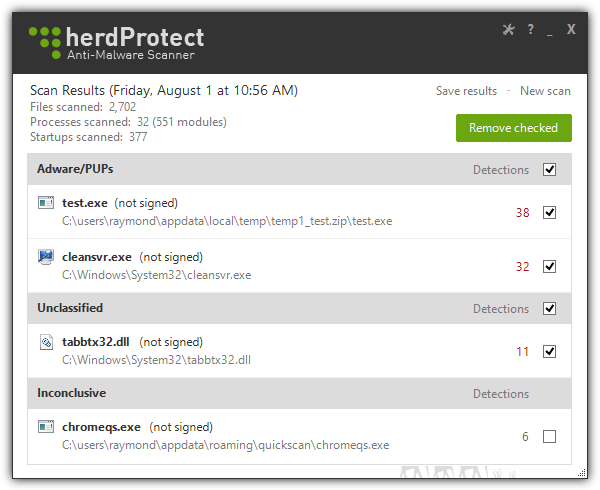Click Save results link
This screenshot has height=490, width=600.
point(466,91)
